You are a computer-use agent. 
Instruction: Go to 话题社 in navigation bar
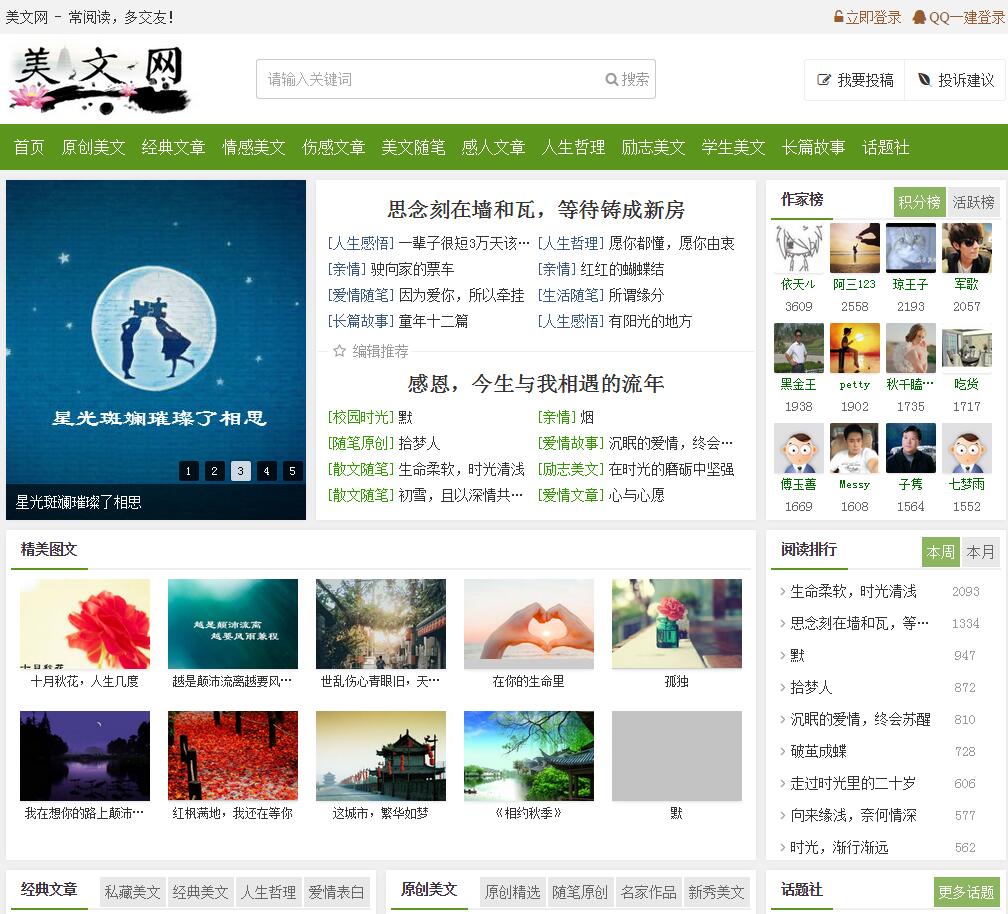(885, 147)
